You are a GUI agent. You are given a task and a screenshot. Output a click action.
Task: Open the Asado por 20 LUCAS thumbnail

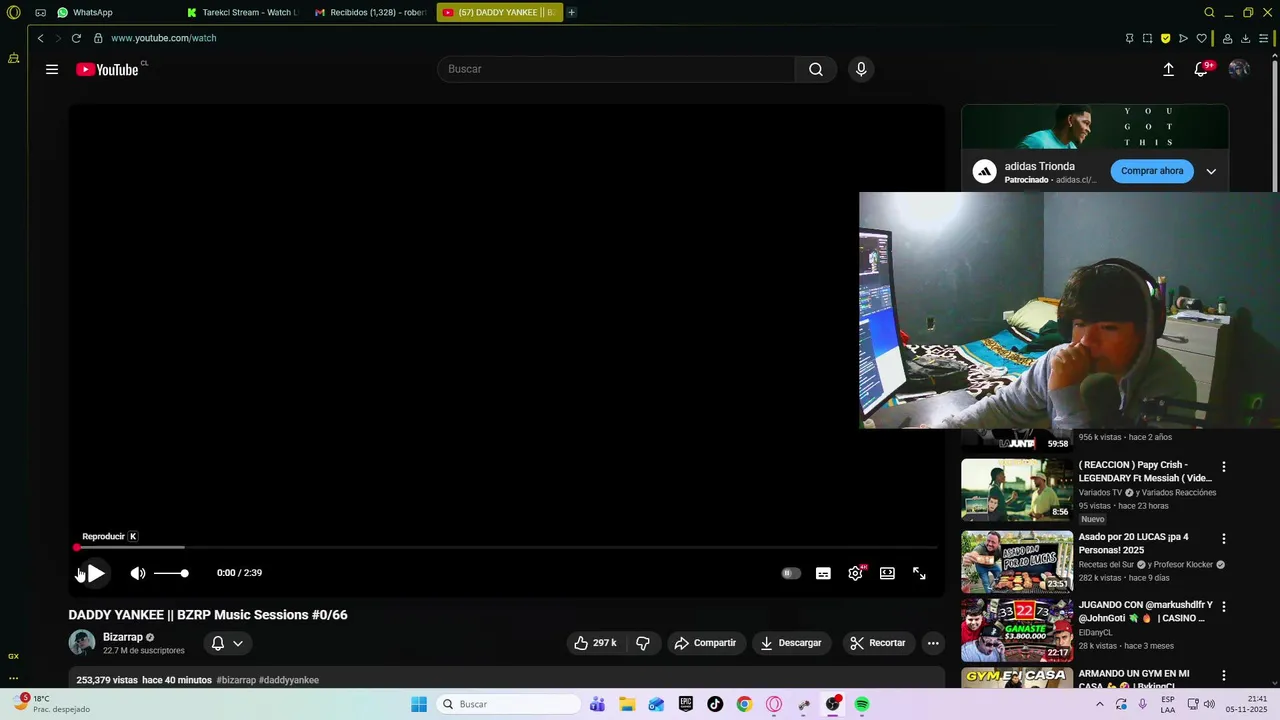coord(1017,561)
